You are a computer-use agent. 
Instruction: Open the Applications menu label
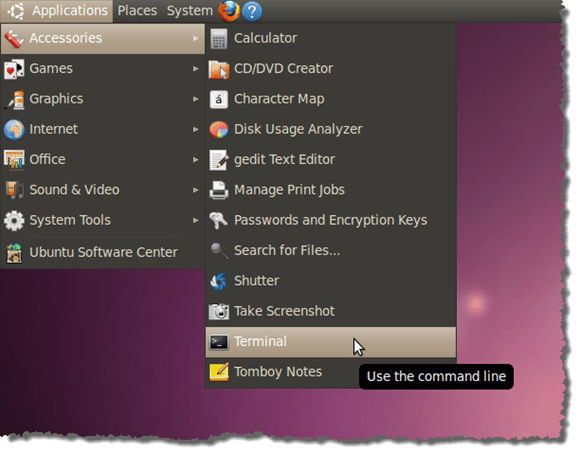(70, 11)
